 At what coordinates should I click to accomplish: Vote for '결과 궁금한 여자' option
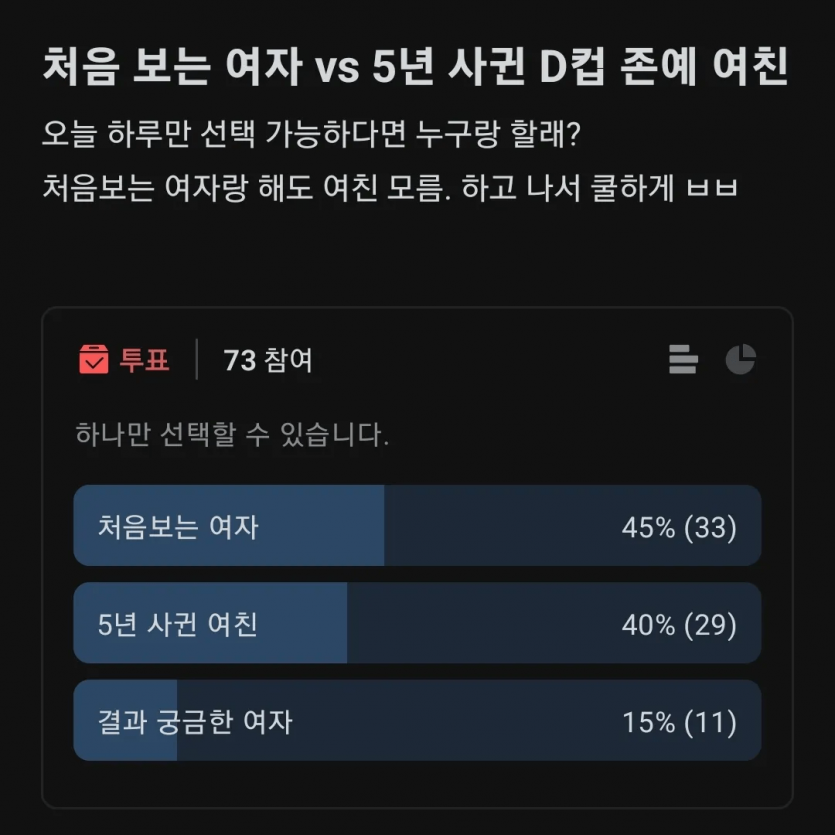[195, 721]
